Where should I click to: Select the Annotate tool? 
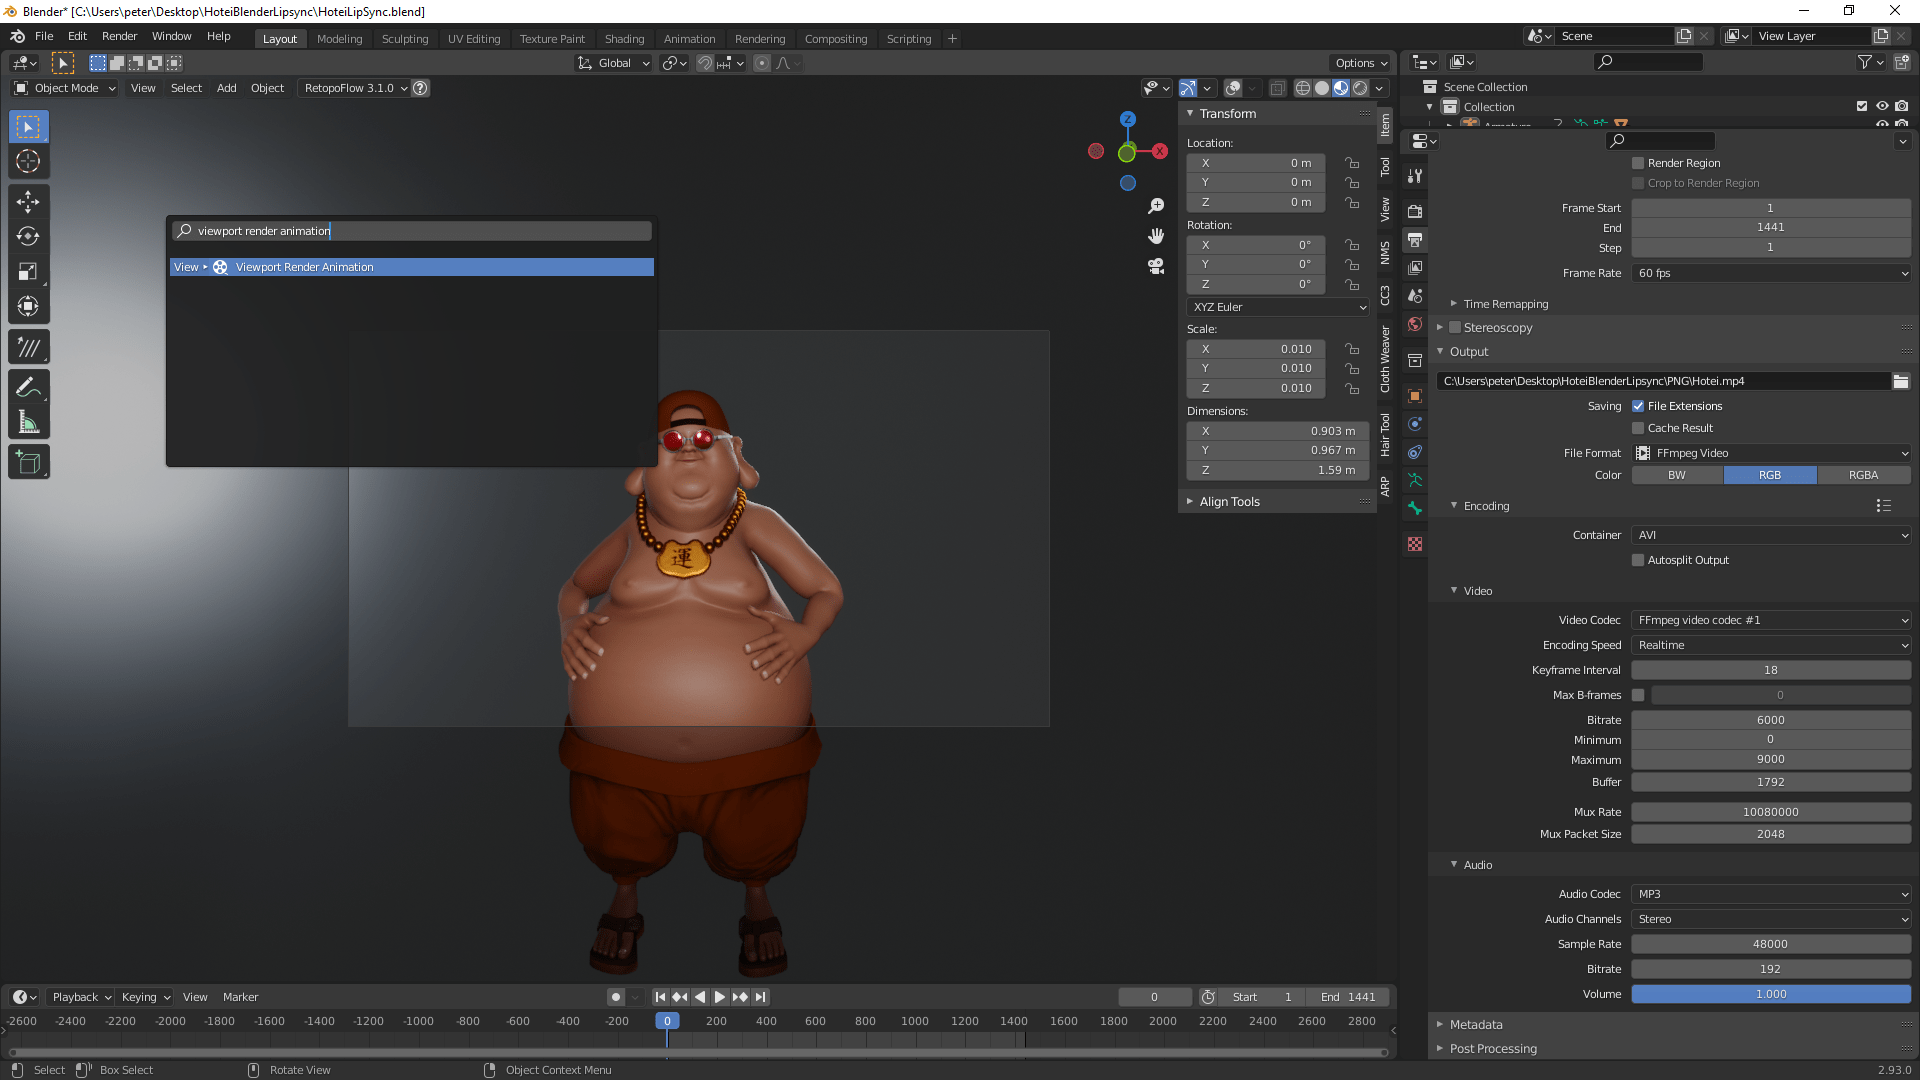tap(28, 386)
